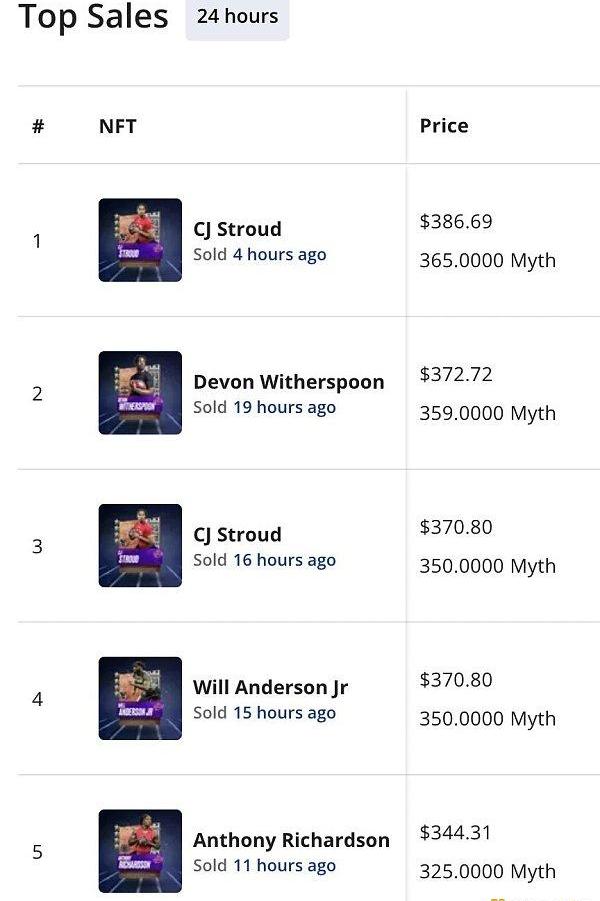Click the Will Anderson Jr name link
600x901 pixels.
coord(270,687)
